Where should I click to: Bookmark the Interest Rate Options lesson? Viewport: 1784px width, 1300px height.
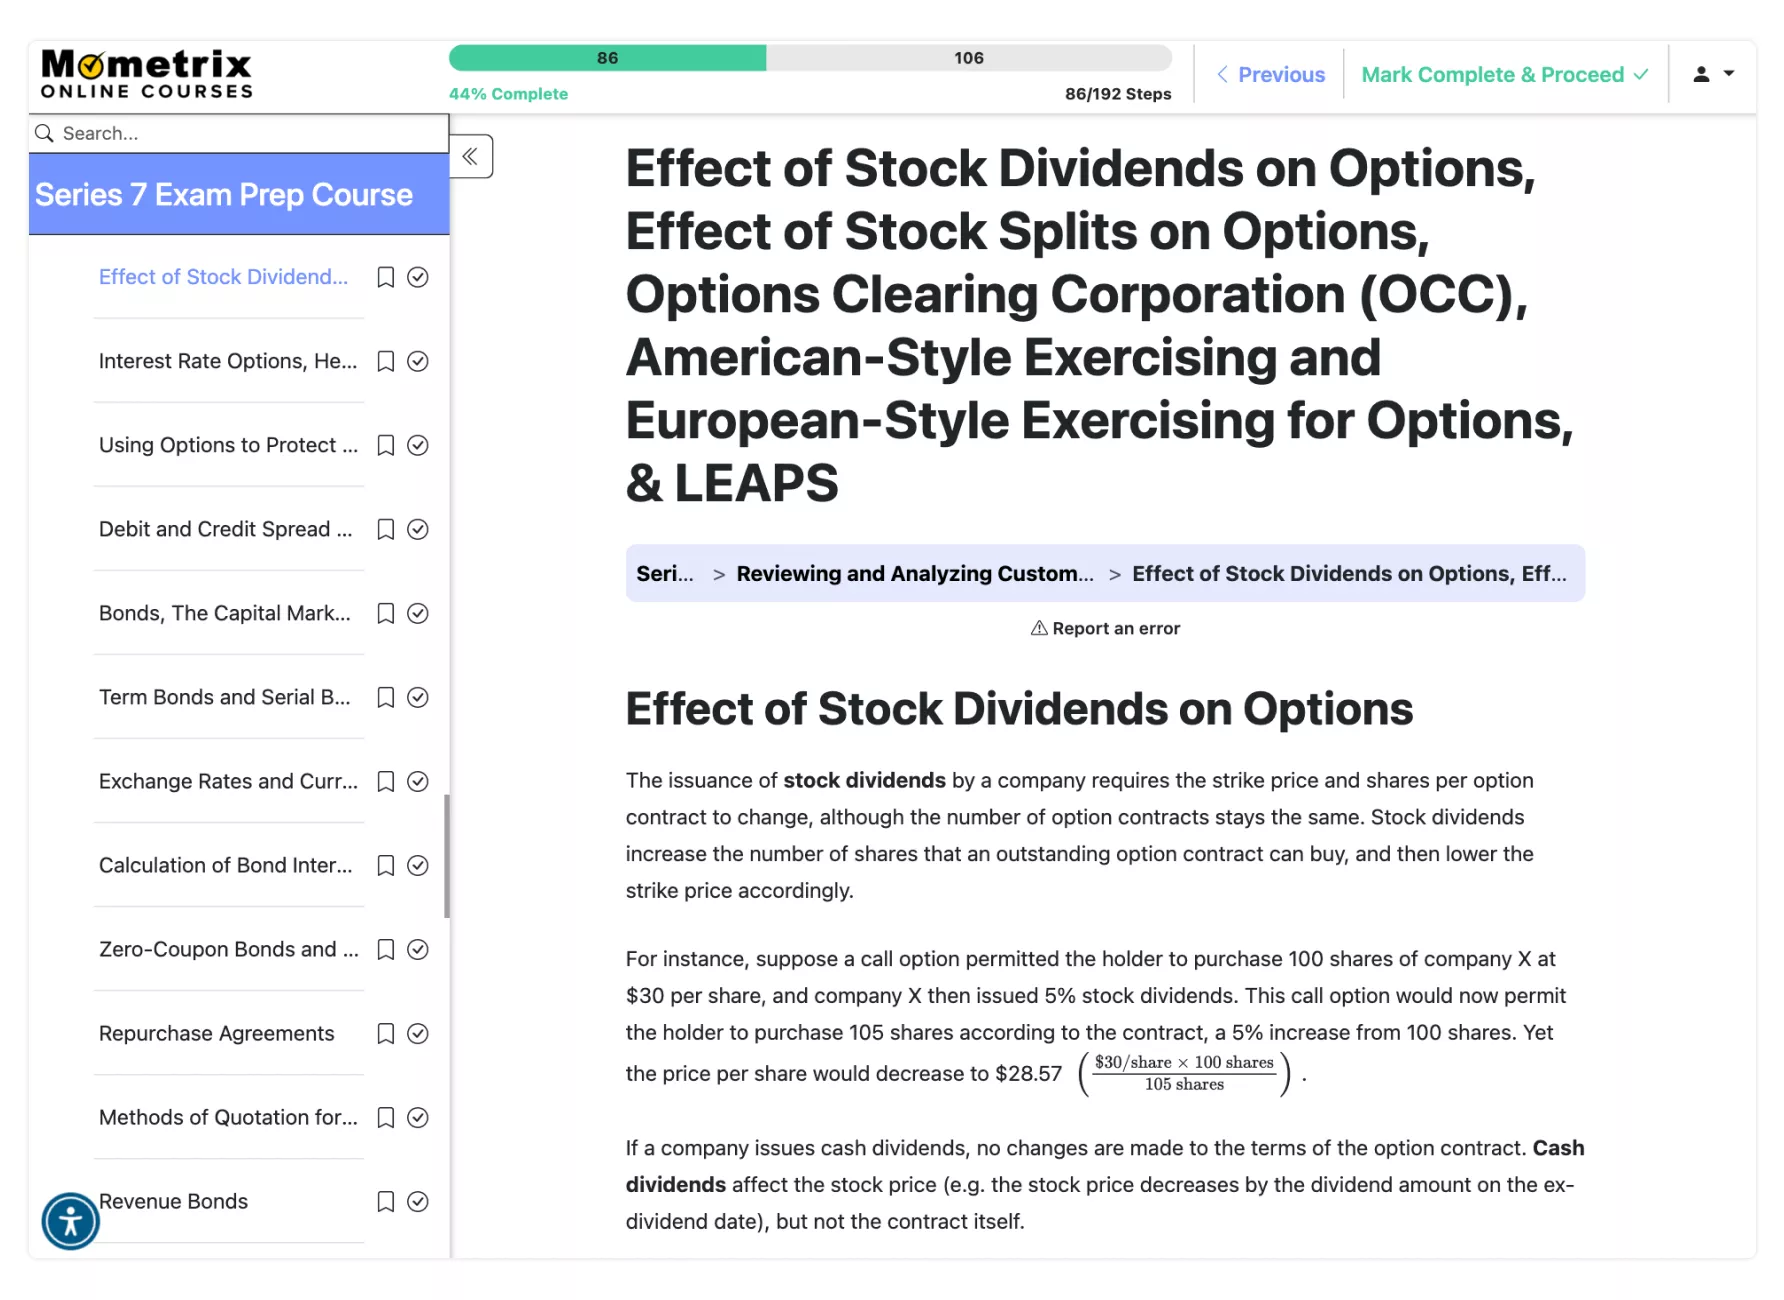(385, 361)
